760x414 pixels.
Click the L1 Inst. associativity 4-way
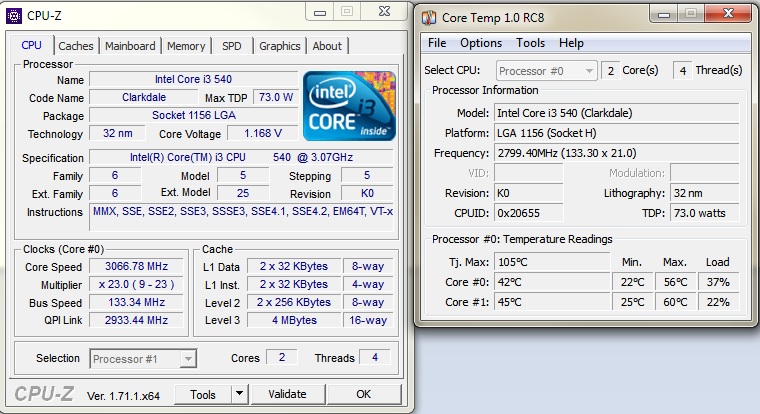[x=368, y=285]
